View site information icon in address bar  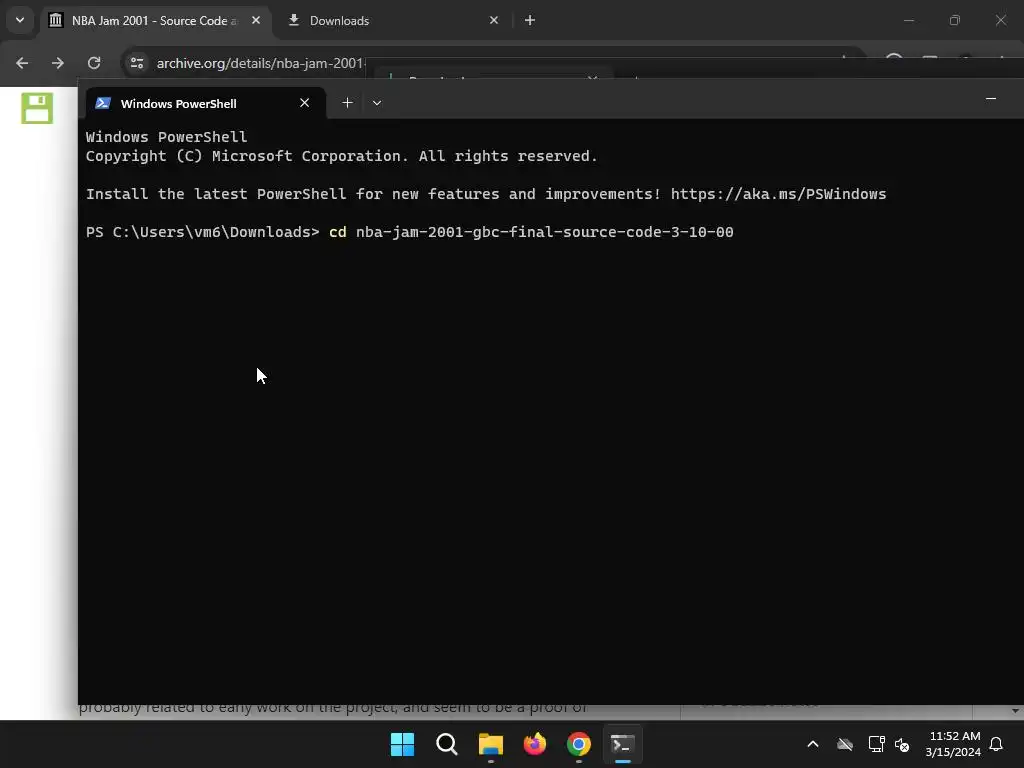pos(137,63)
